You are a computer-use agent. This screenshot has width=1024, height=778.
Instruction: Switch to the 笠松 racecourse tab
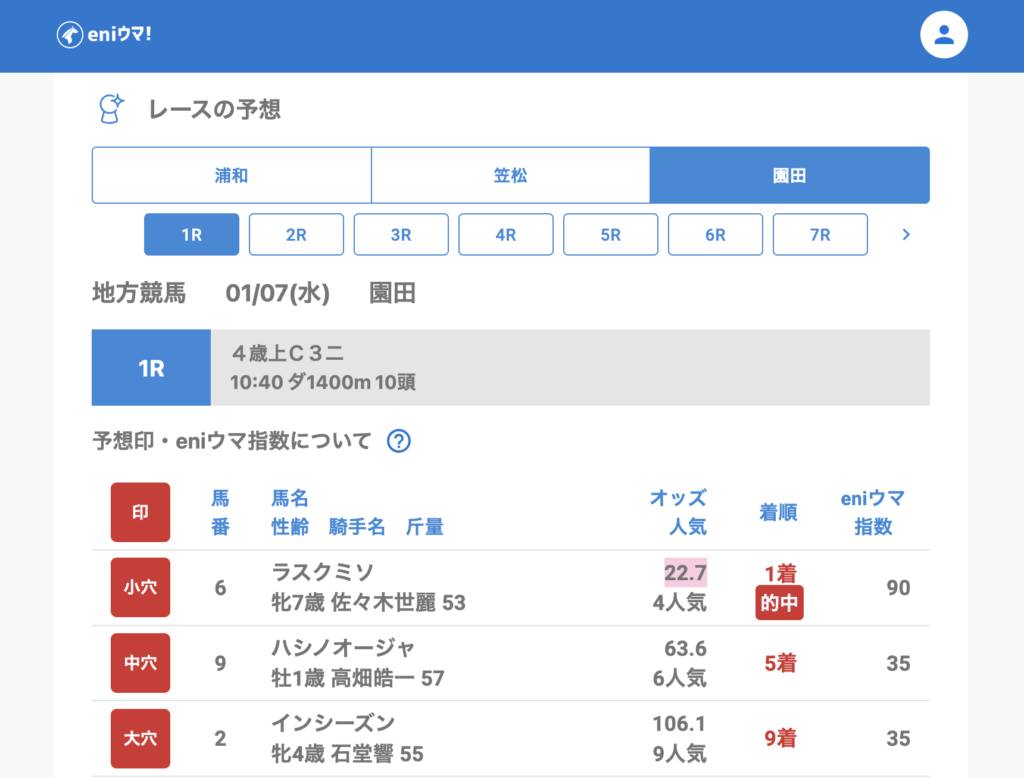click(x=510, y=176)
